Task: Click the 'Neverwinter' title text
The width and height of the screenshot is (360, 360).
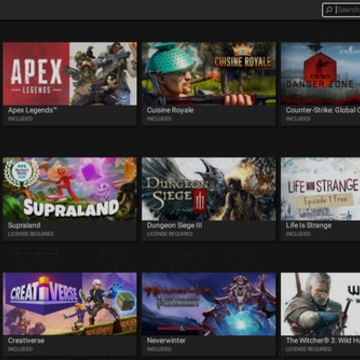Action: [166, 341]
